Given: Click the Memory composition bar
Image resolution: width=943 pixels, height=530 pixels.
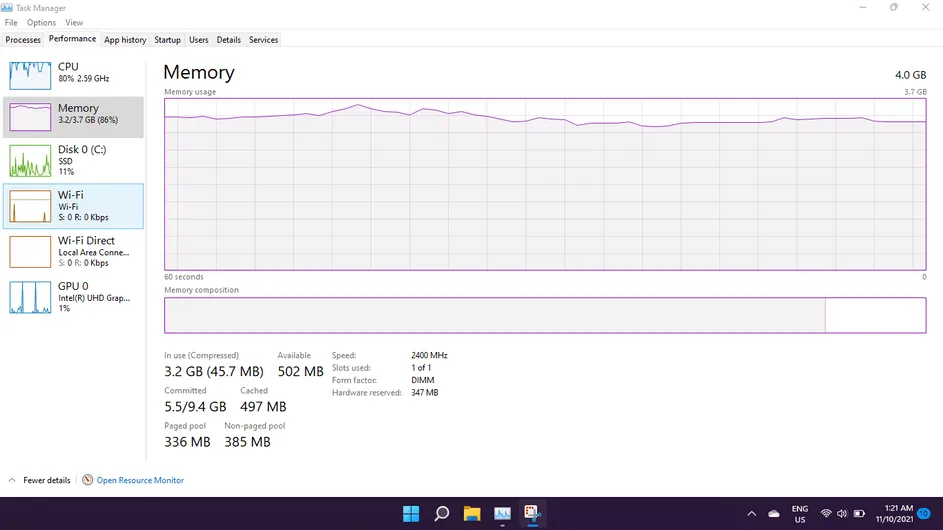Looking at the screenshot, I should click(x=494, y=315).
